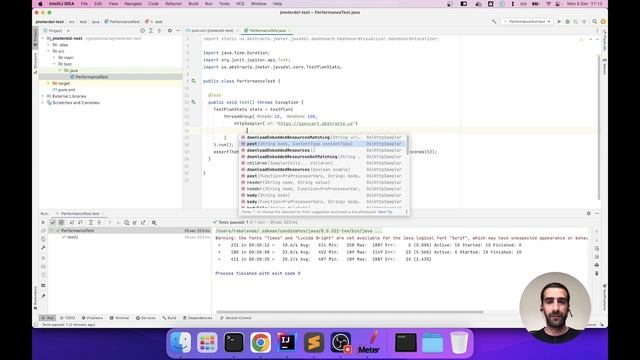The width and height of the screenshot is (640, 360).
Task: Open Chrome from the Dock
Action: tap(260, 342)
